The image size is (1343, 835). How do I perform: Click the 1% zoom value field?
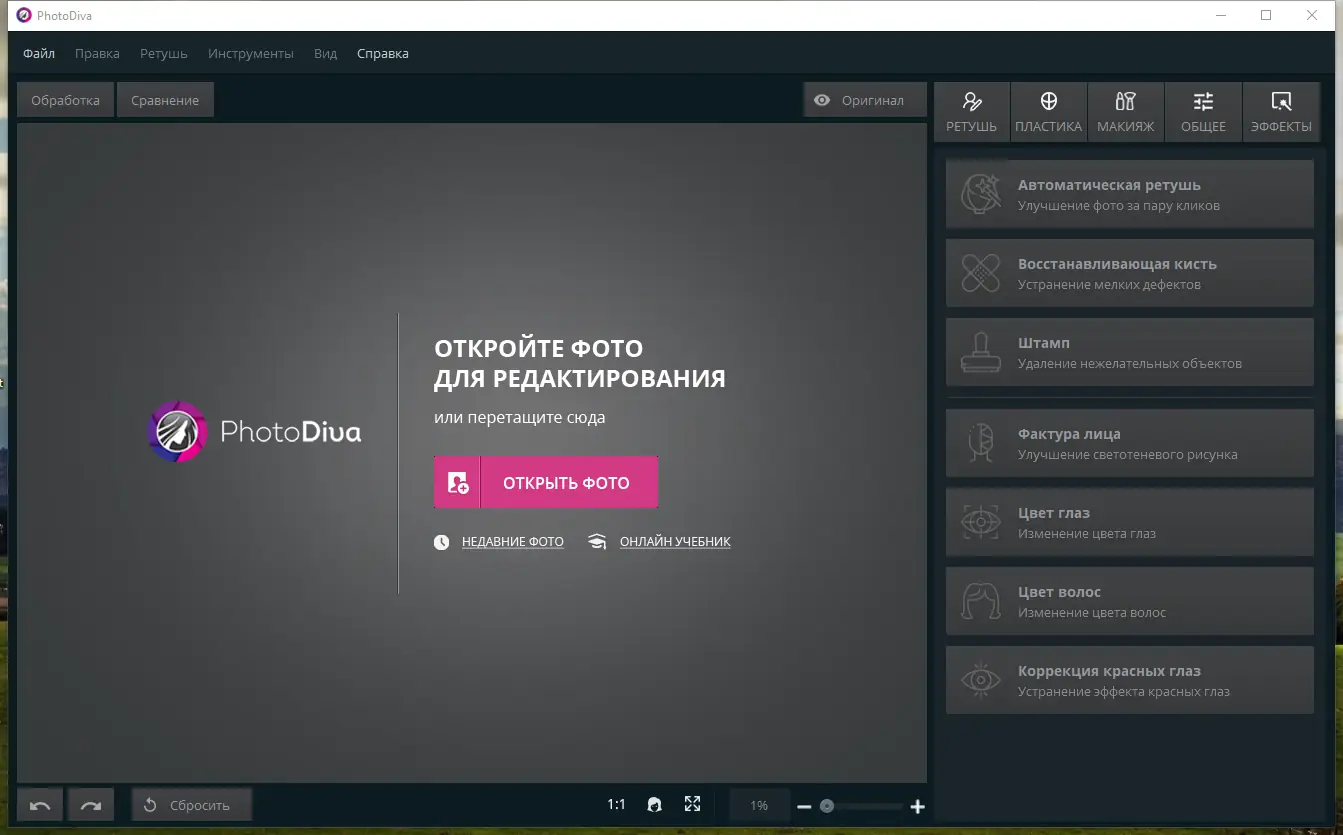759,805
